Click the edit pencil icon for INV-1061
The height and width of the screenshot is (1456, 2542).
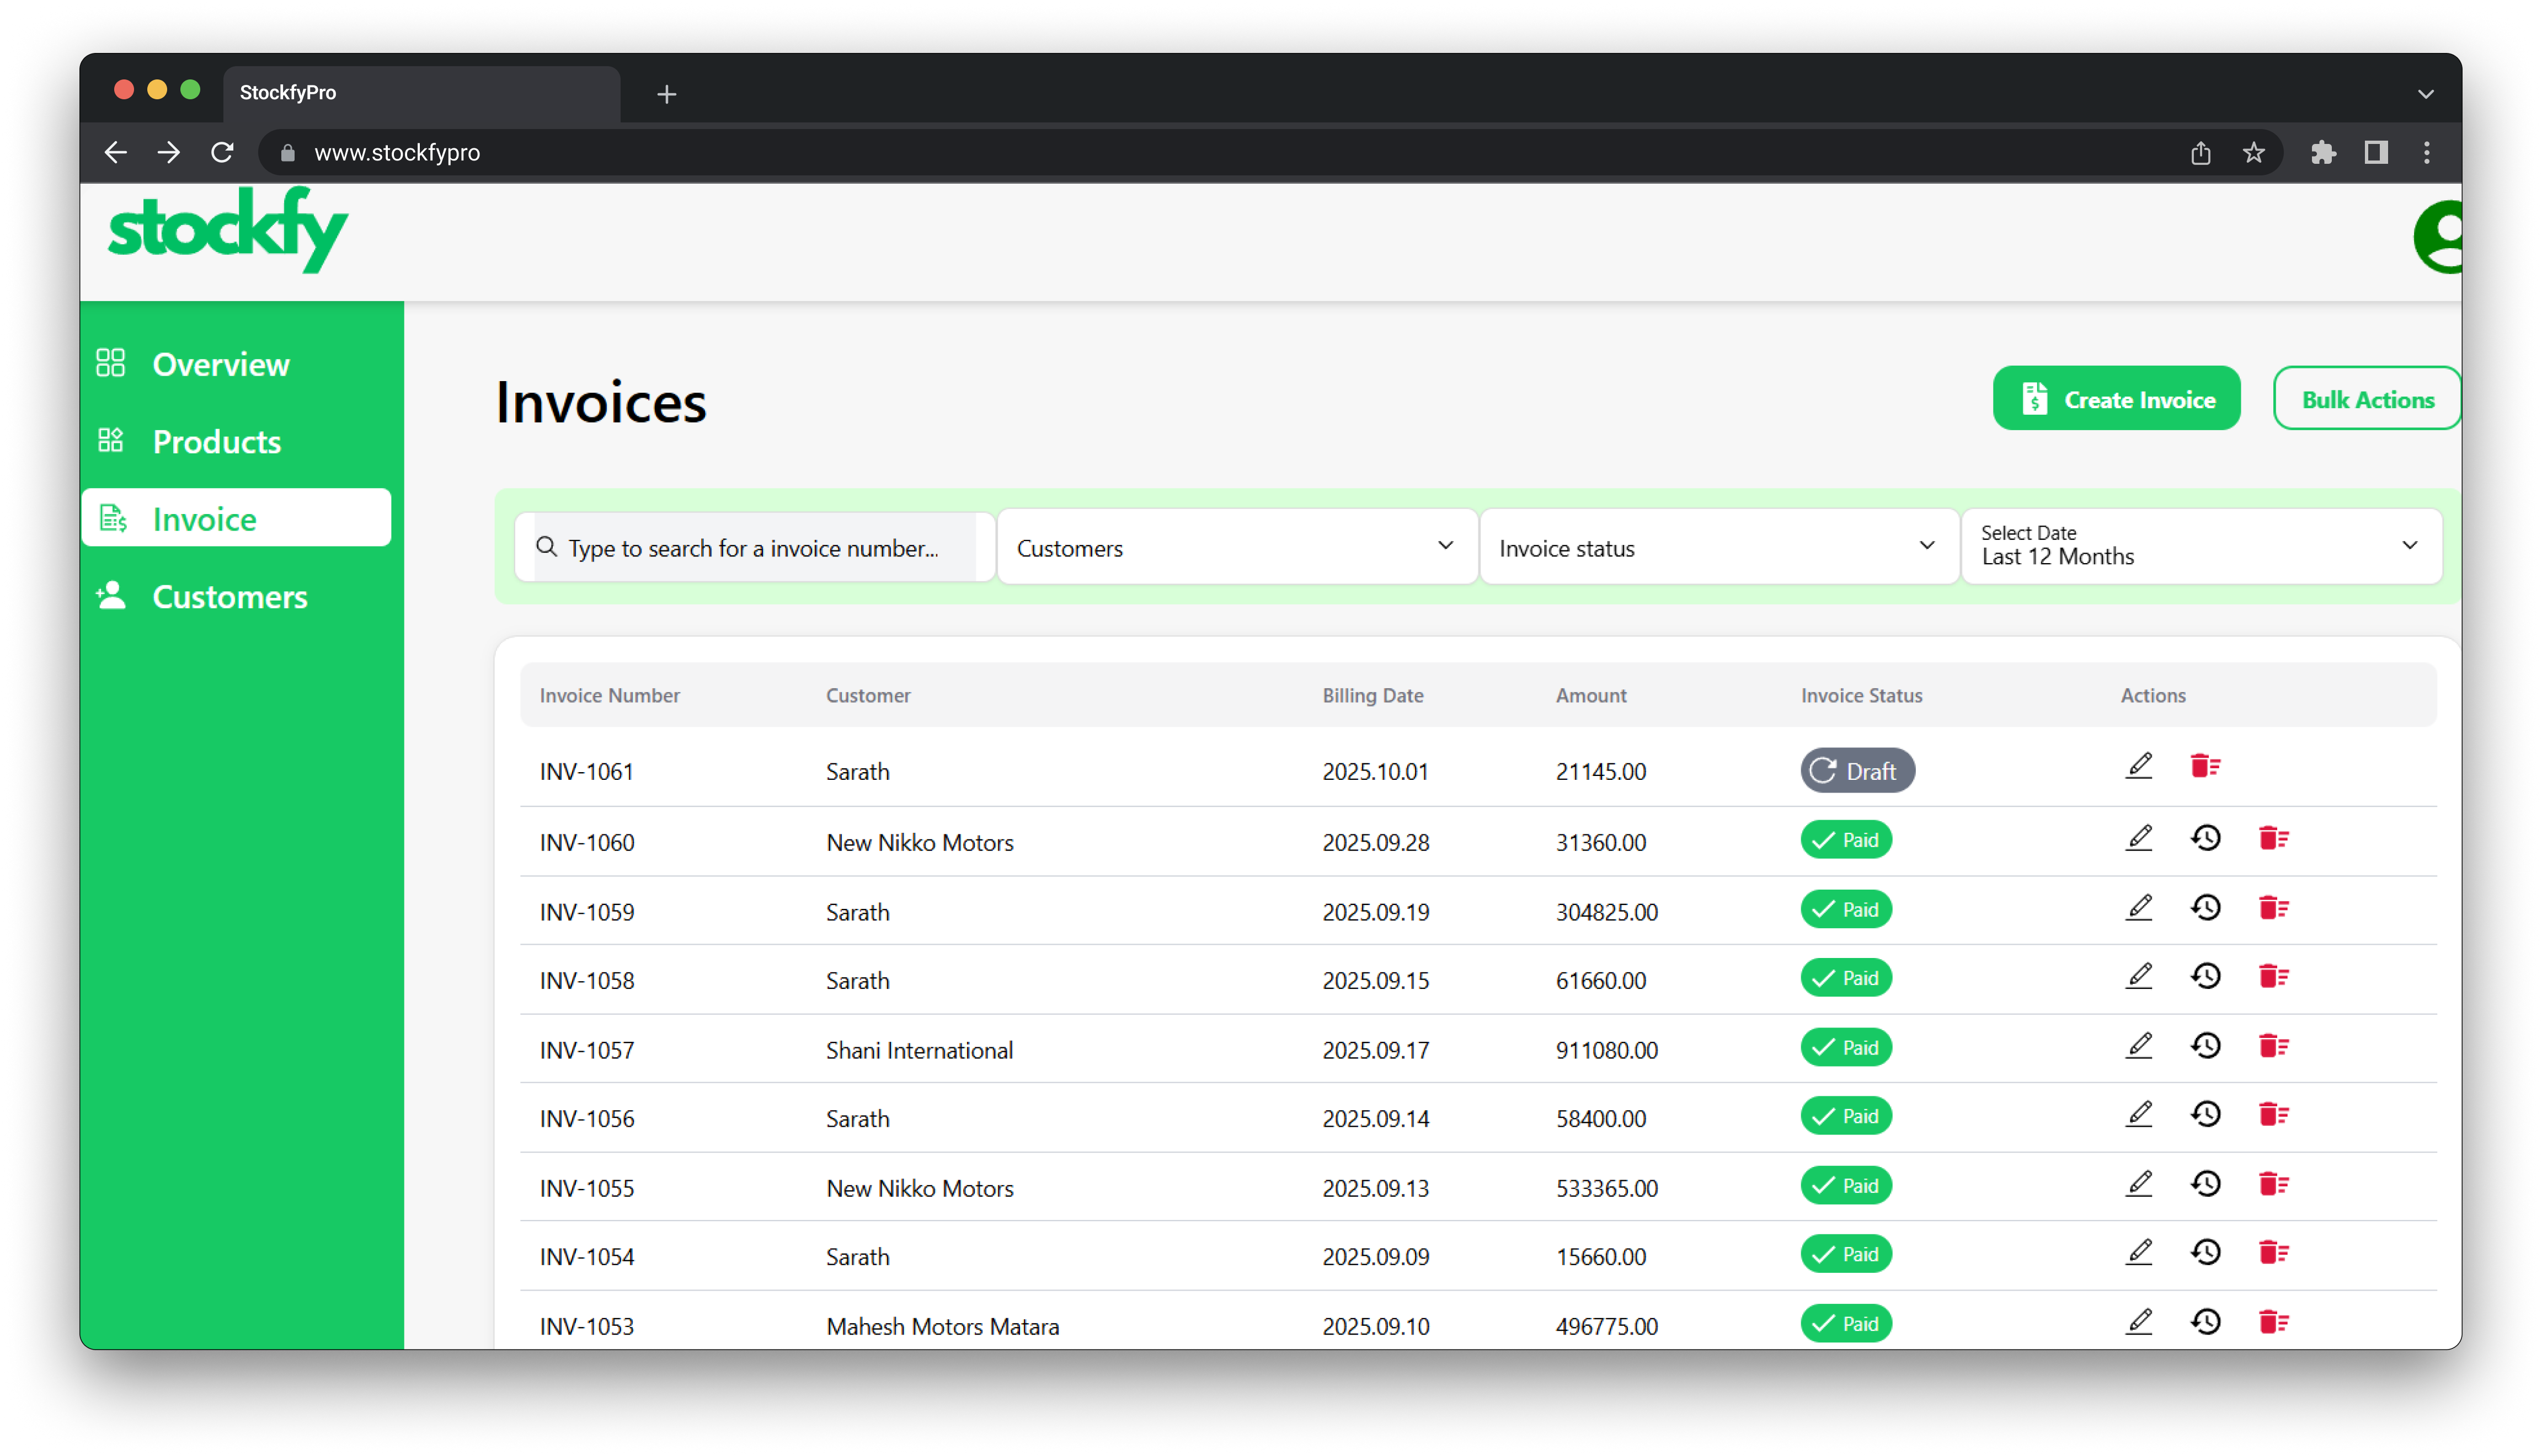coord(2139,766)
